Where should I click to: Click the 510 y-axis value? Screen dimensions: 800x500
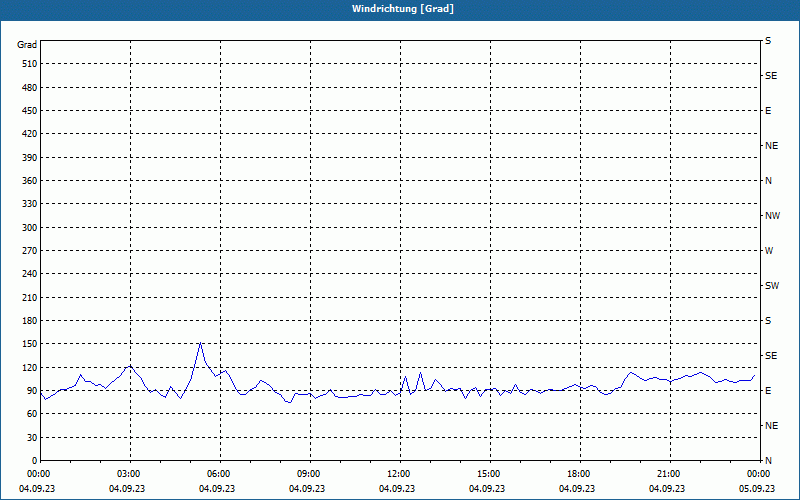click(30, 64)
